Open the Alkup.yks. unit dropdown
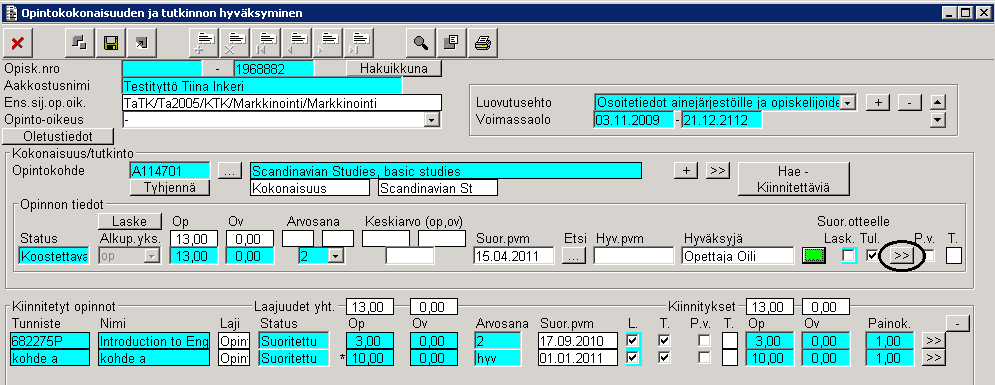This screenshot has height=385, width=995. (151, 256)
